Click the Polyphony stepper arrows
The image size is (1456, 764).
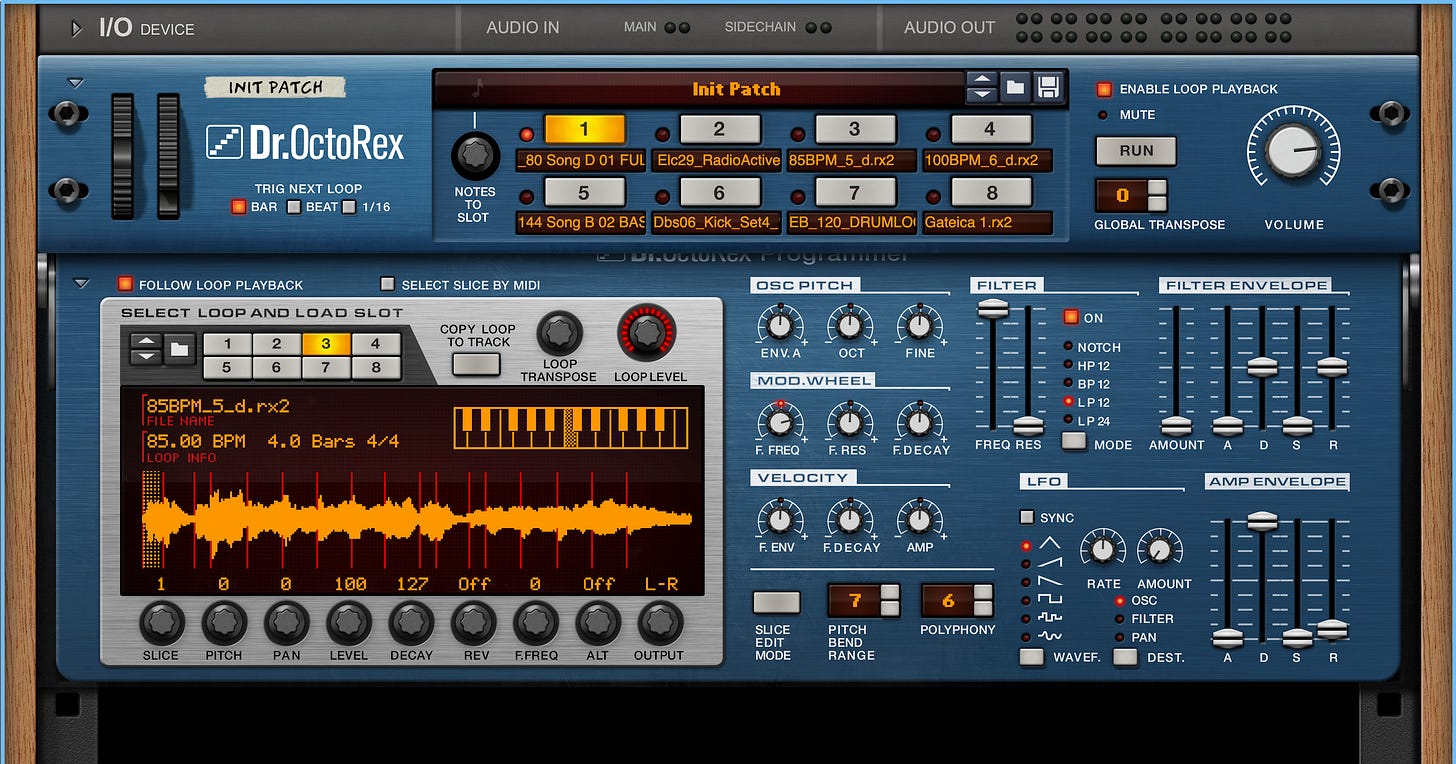(x=982, y=600)
